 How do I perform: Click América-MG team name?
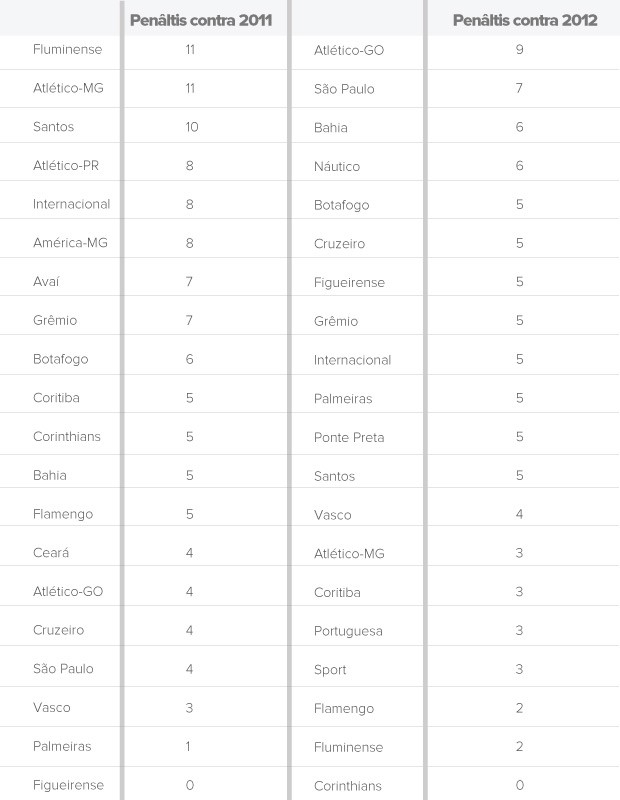(x=71, y=243)
